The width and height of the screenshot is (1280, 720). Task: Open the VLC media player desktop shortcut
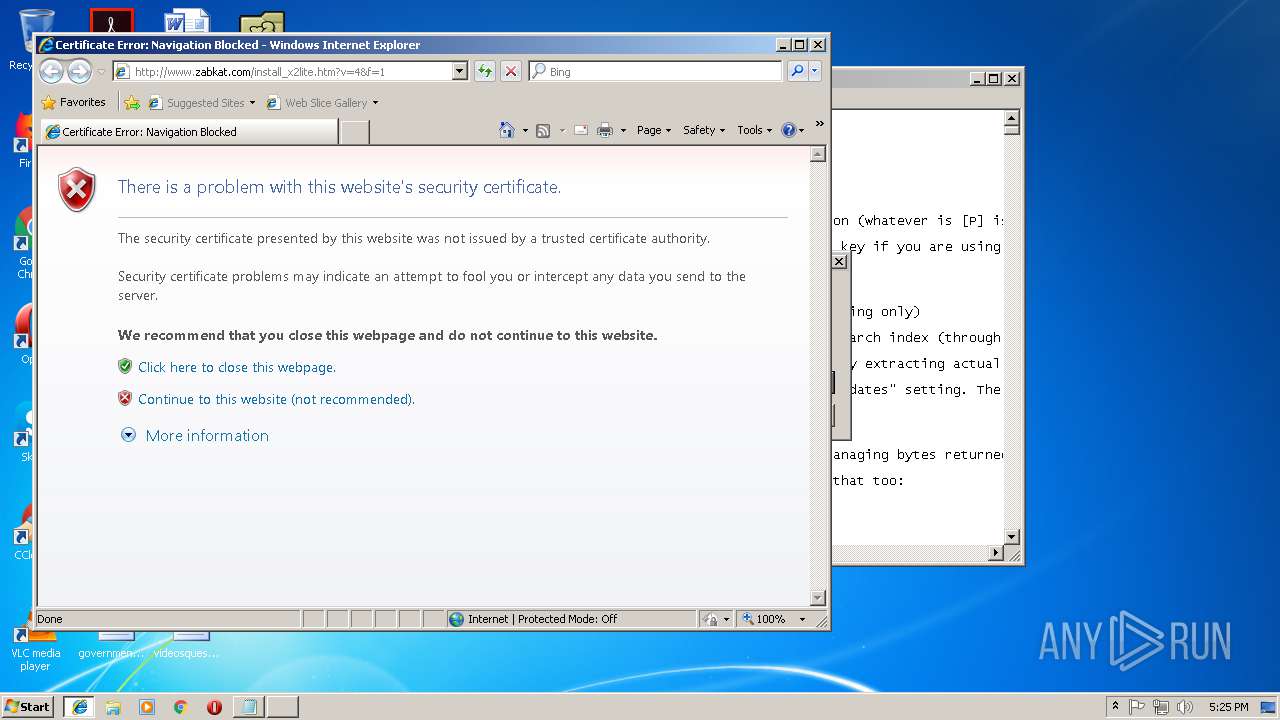35,648
